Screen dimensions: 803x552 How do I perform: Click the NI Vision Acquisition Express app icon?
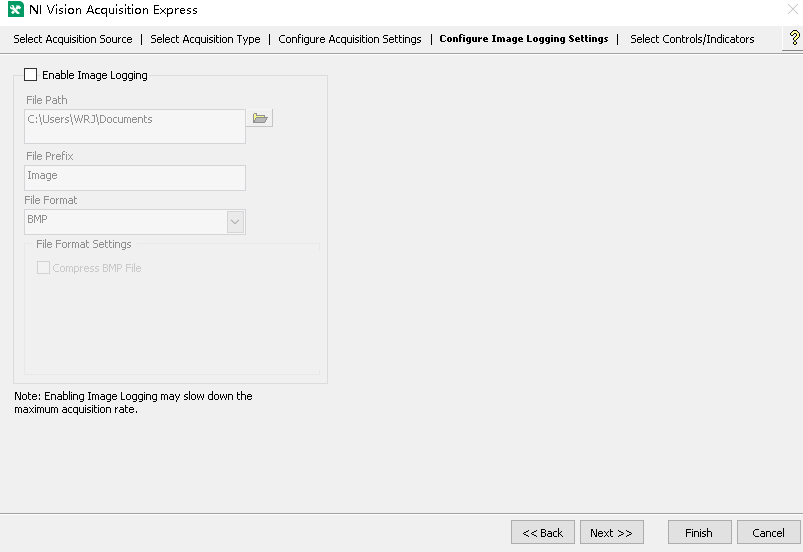(16, 10)
